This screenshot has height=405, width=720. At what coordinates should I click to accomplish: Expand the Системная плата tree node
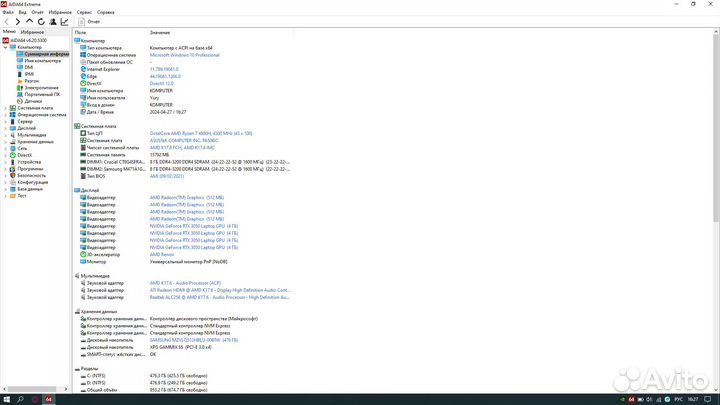point(5,108)
